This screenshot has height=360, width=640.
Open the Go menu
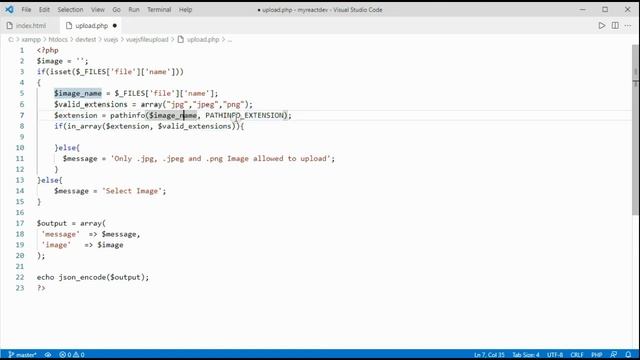(116, 9)
